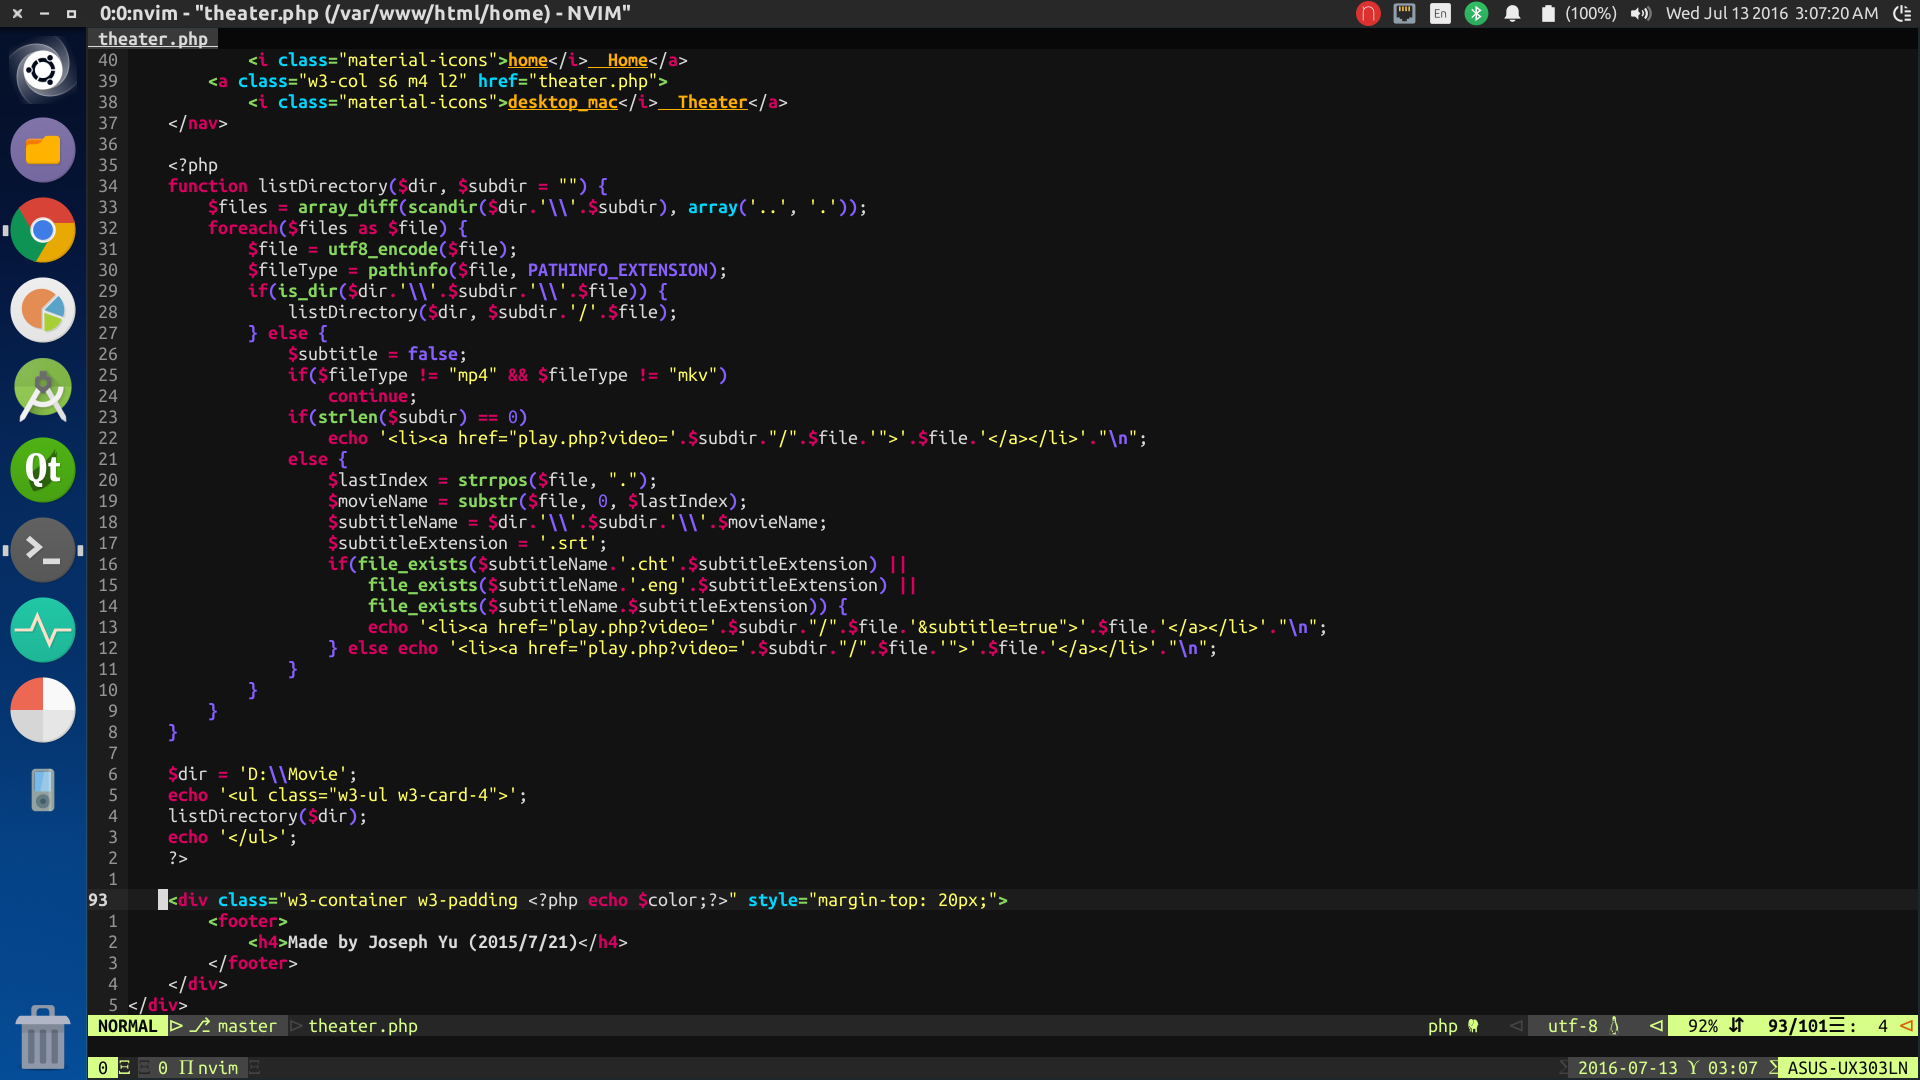The width and height of the screenshot is (1920, 1080).
Task: Click the wired network indicator icon
Action: point(1404,14)
